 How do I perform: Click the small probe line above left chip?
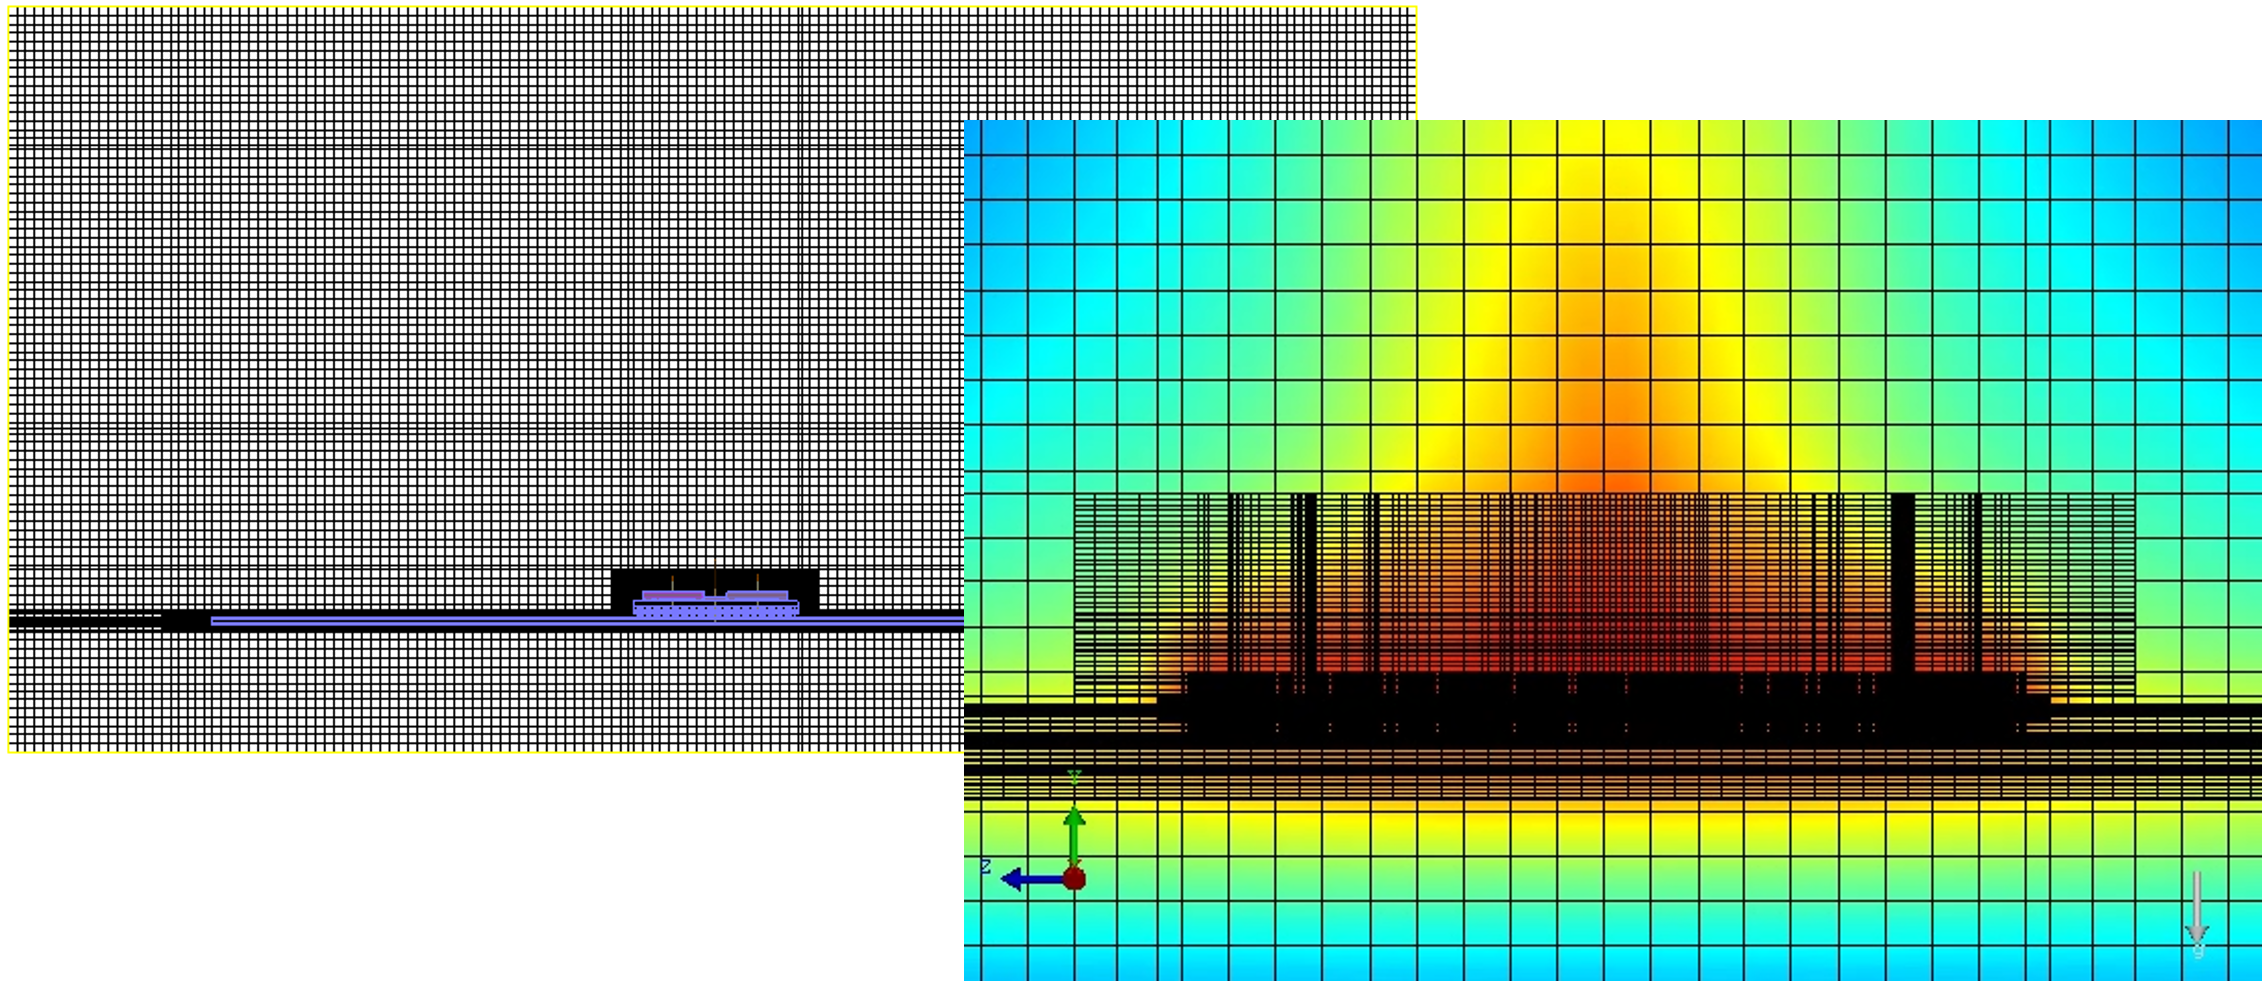click(x=672, y=582)
